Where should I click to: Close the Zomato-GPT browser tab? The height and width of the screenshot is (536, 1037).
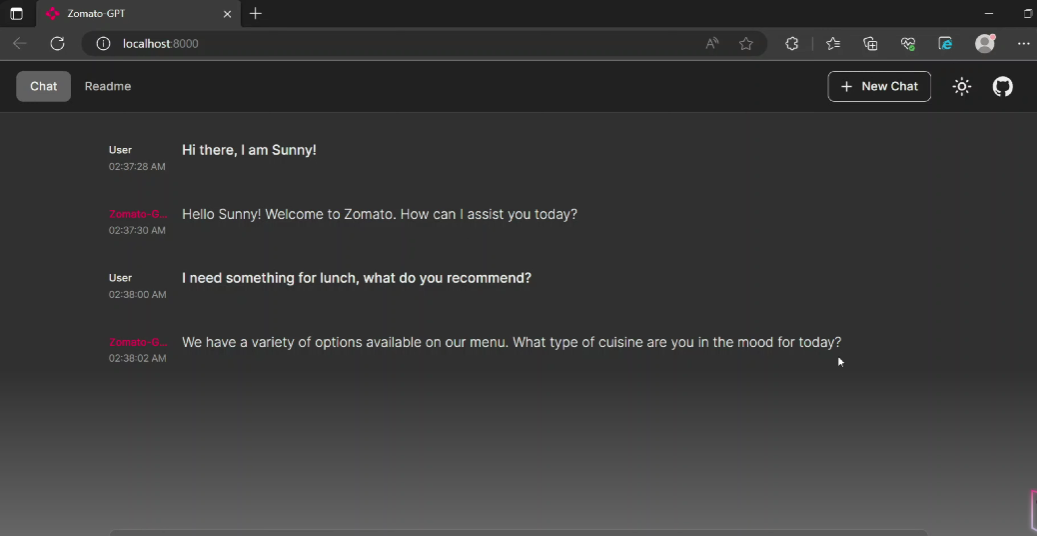click(x=227, y=14)
